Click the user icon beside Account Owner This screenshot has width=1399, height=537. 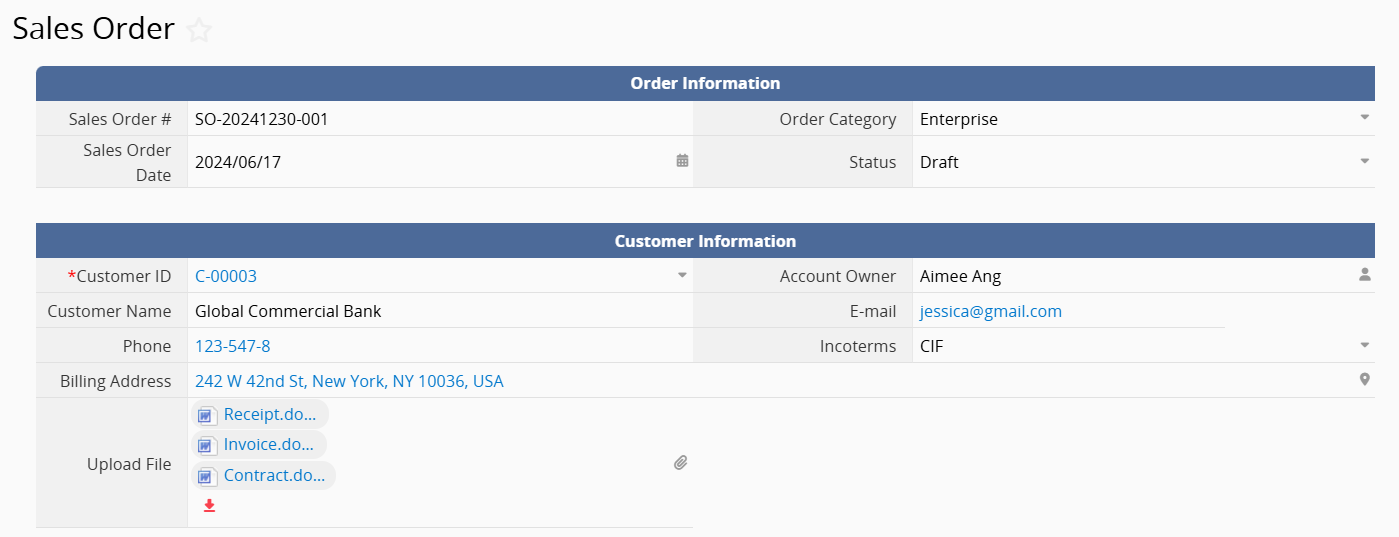pos(1365,275)
